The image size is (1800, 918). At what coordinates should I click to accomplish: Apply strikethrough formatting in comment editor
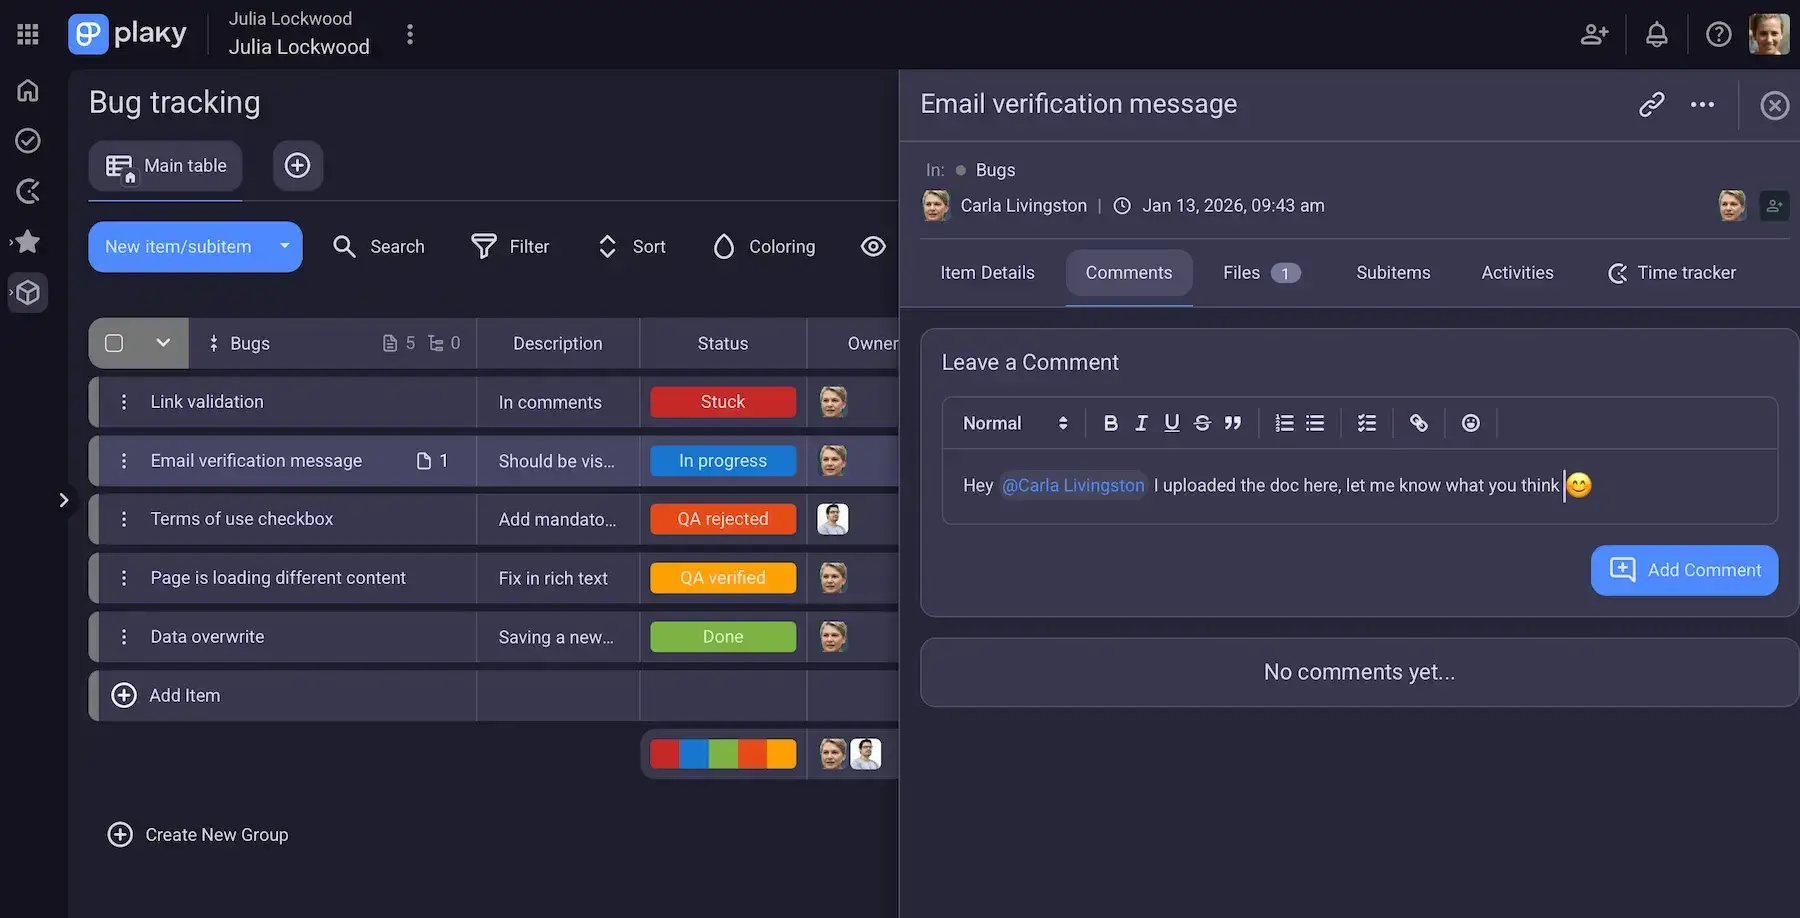(x=1202, y=423)
